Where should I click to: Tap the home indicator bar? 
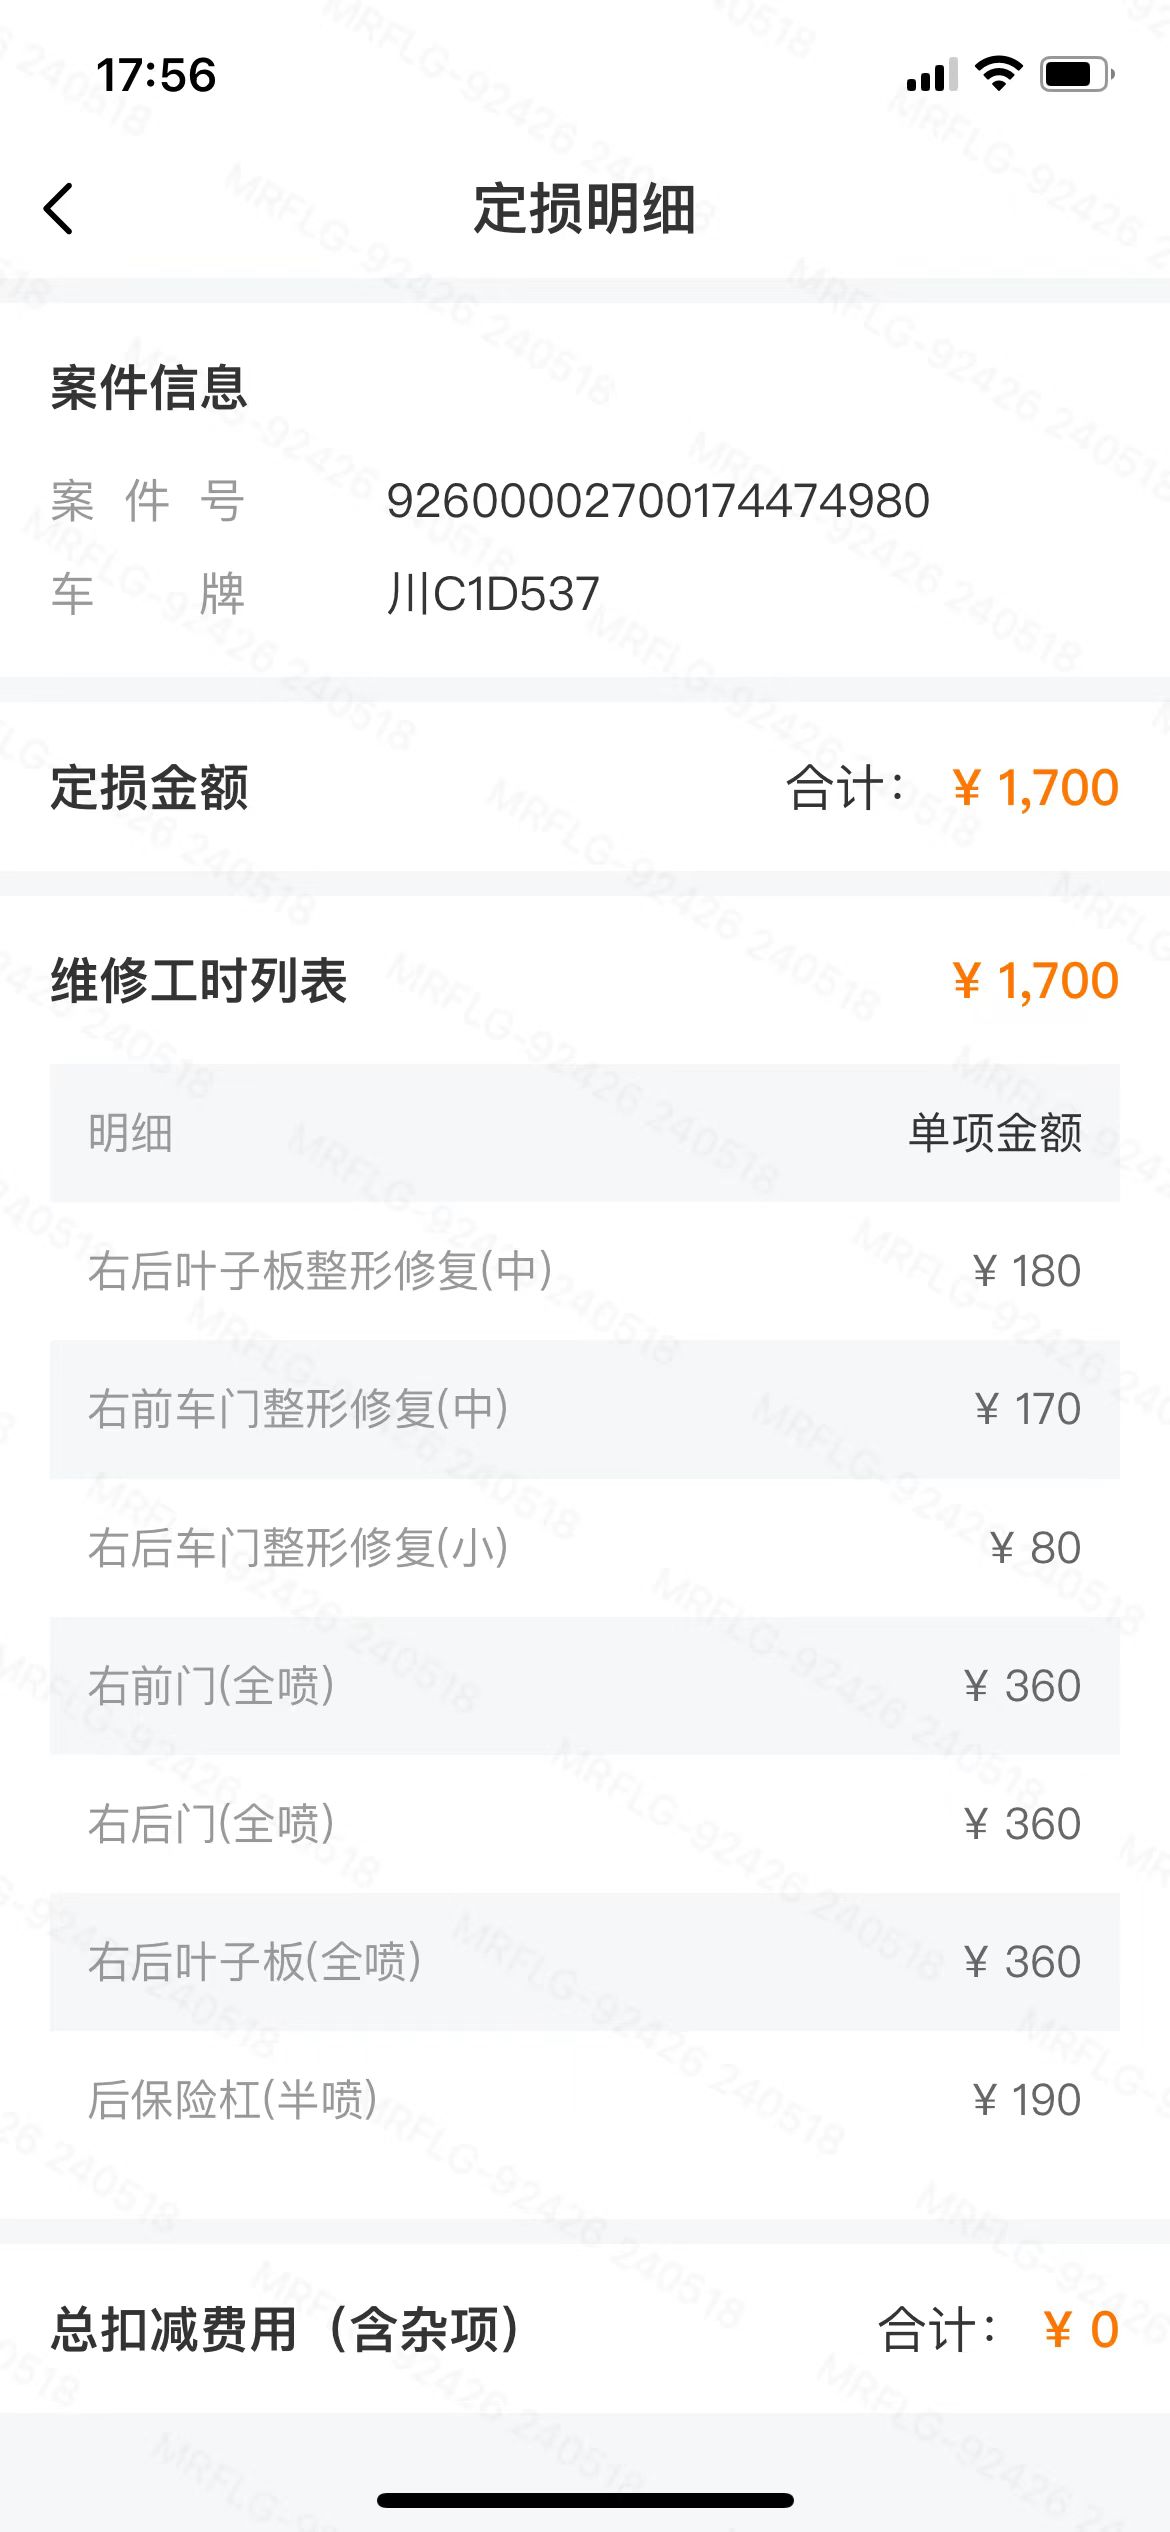coord(585,2500)
